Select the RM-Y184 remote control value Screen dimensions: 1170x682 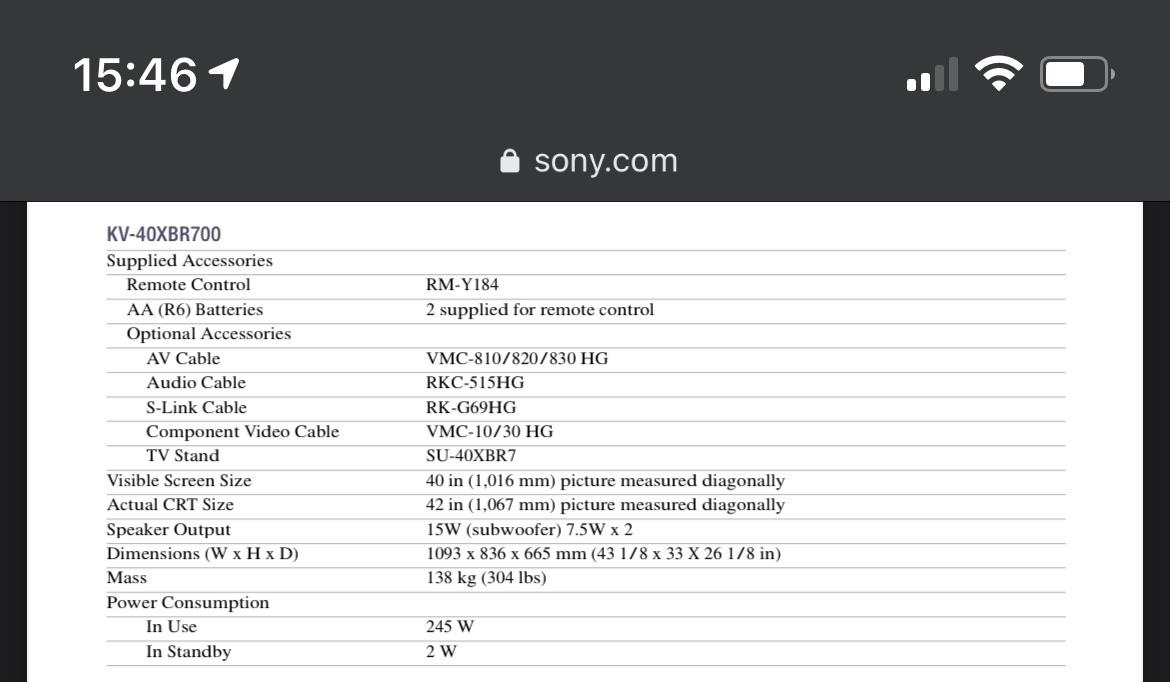(x=463, y=285)
